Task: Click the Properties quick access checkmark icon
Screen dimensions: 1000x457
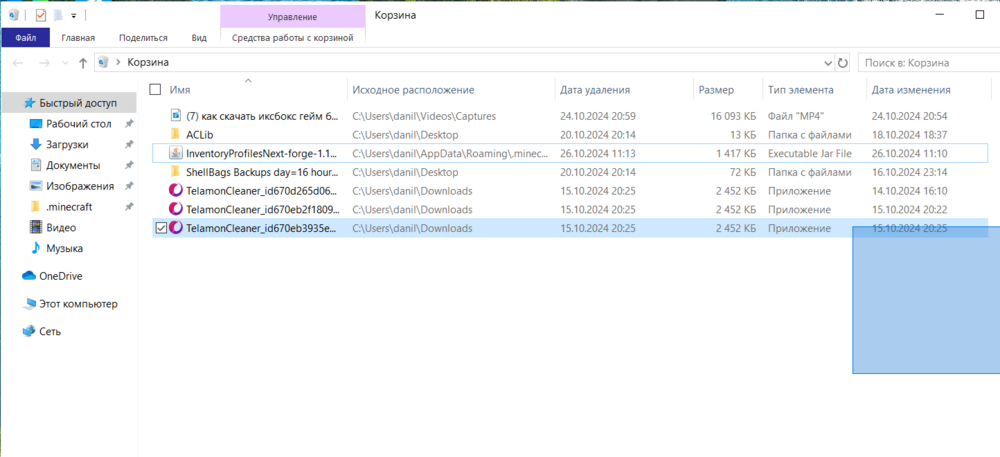Action: pos(41,15)
